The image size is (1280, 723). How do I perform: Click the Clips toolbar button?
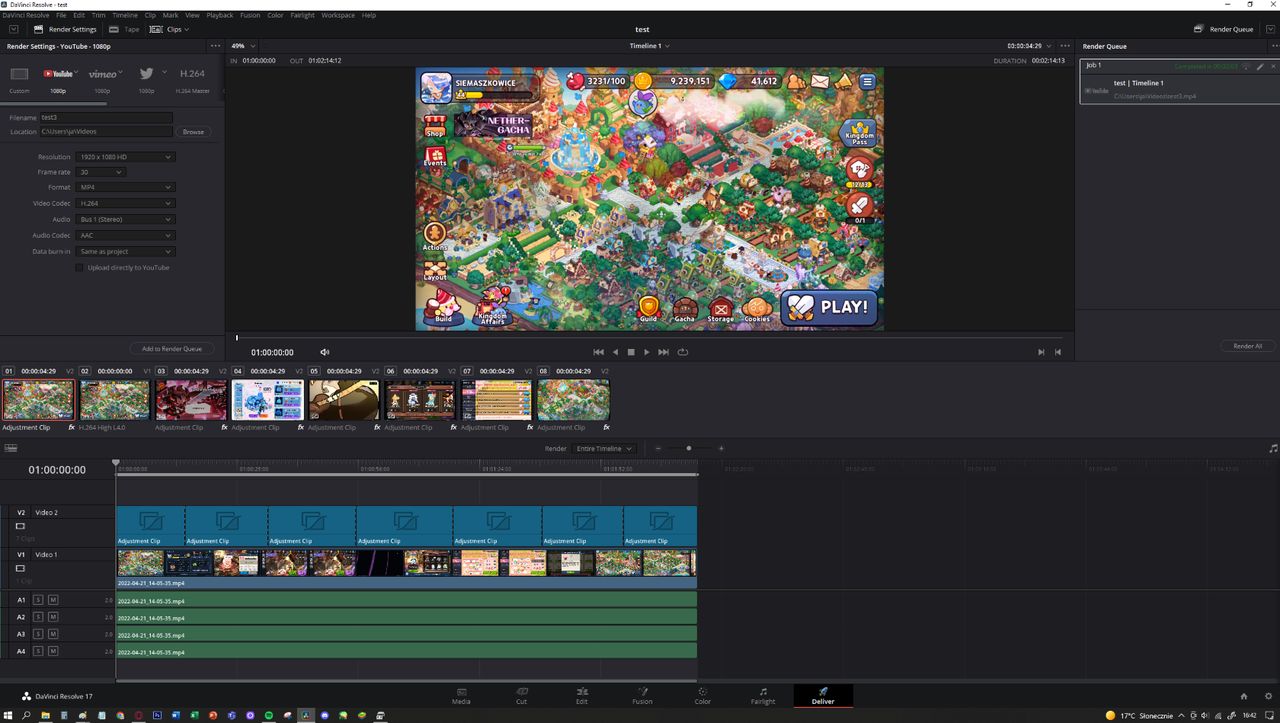tap(167, 29)
